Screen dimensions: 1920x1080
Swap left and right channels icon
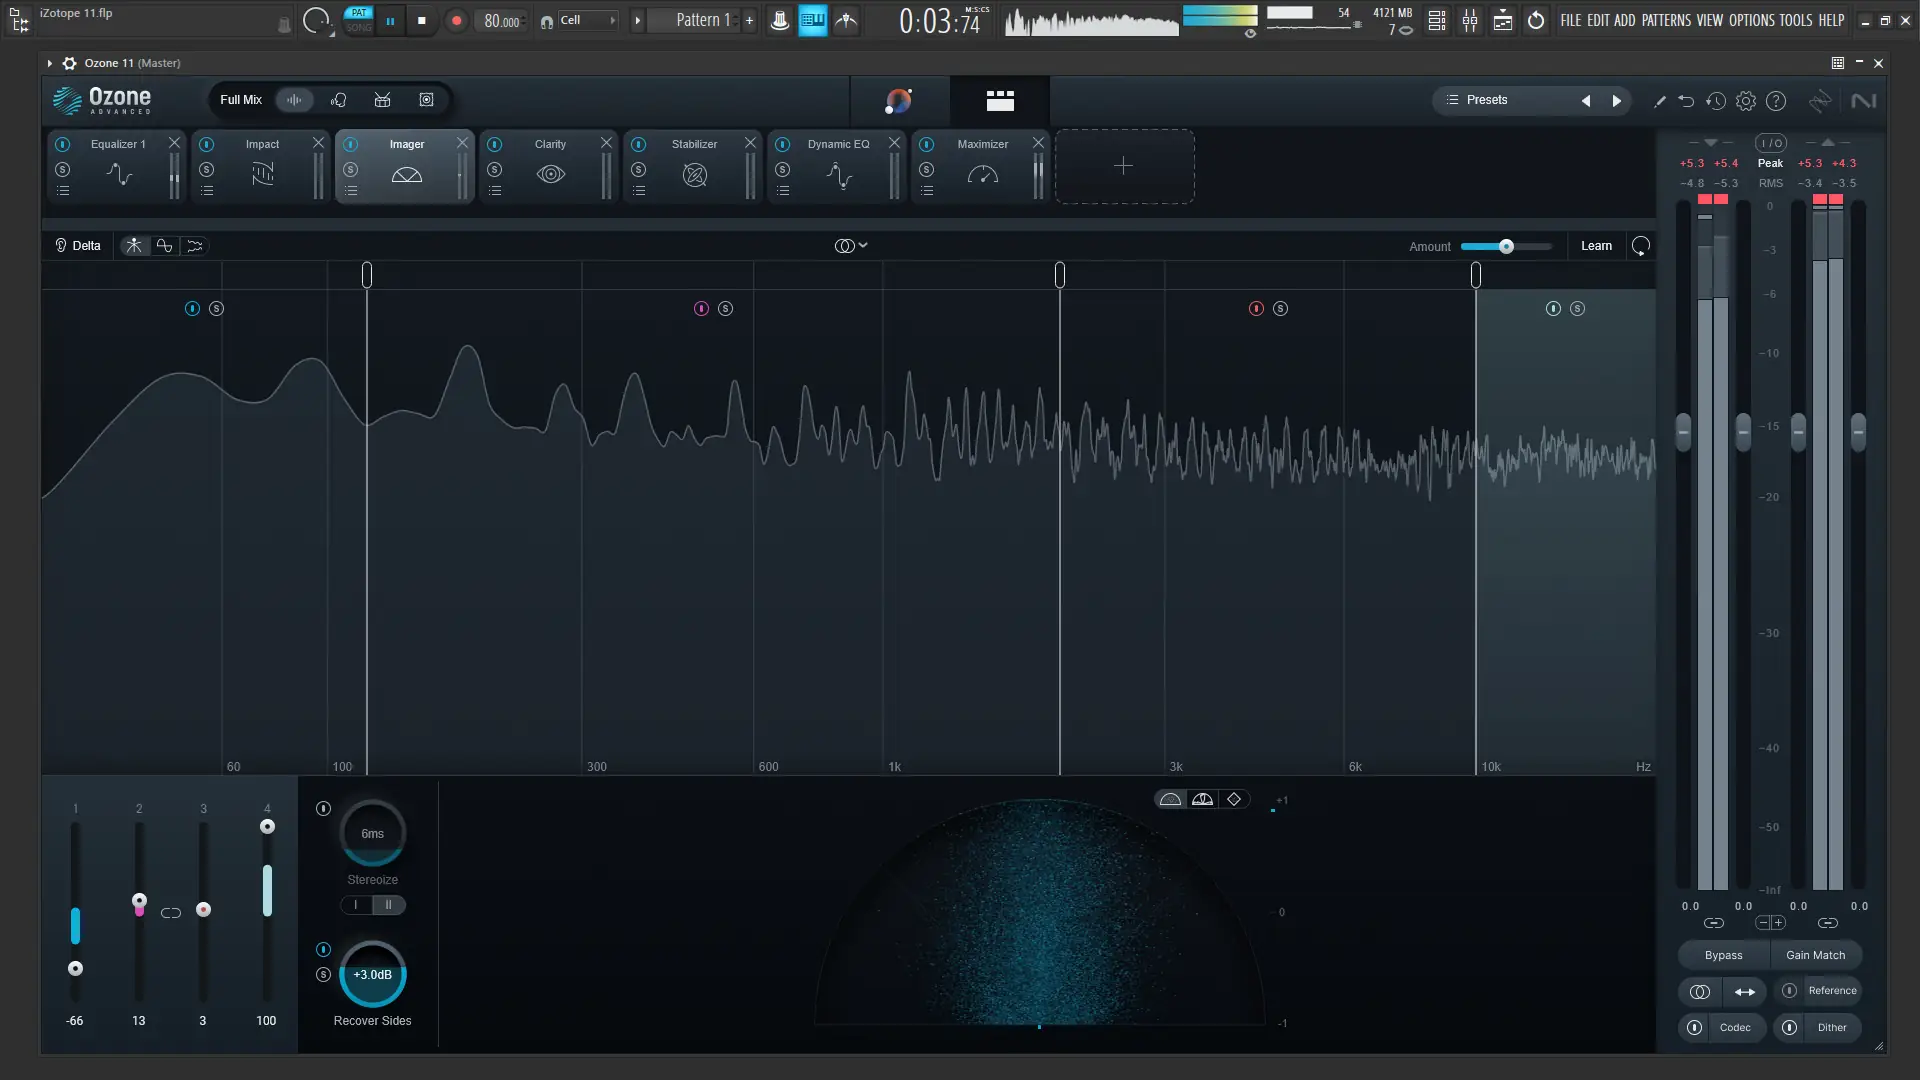pyautogui.click(x=1745, y=991)
